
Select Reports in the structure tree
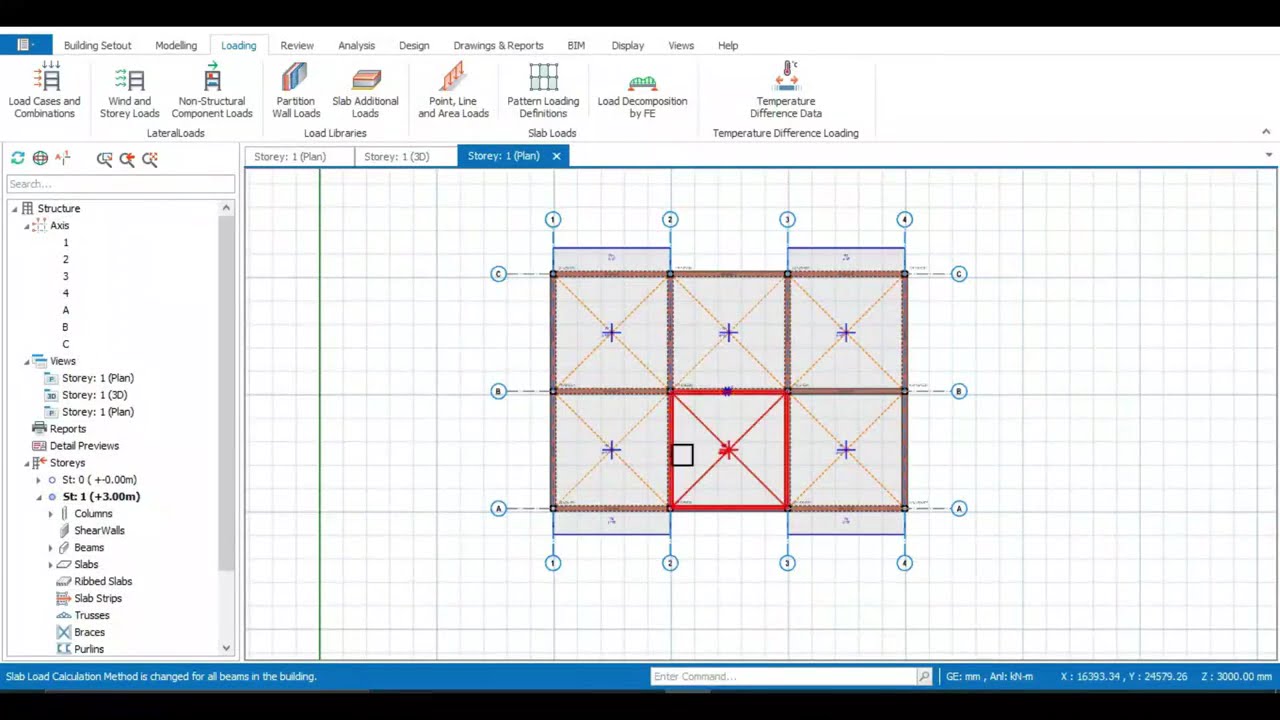(x=68, y=429)
